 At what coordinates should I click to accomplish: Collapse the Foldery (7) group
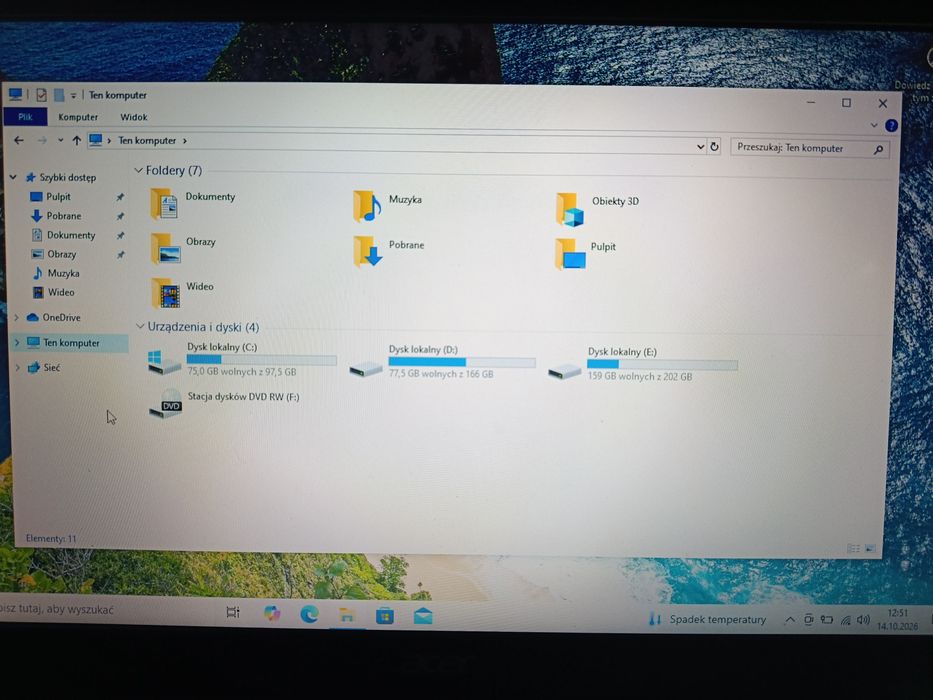[139, 170]
